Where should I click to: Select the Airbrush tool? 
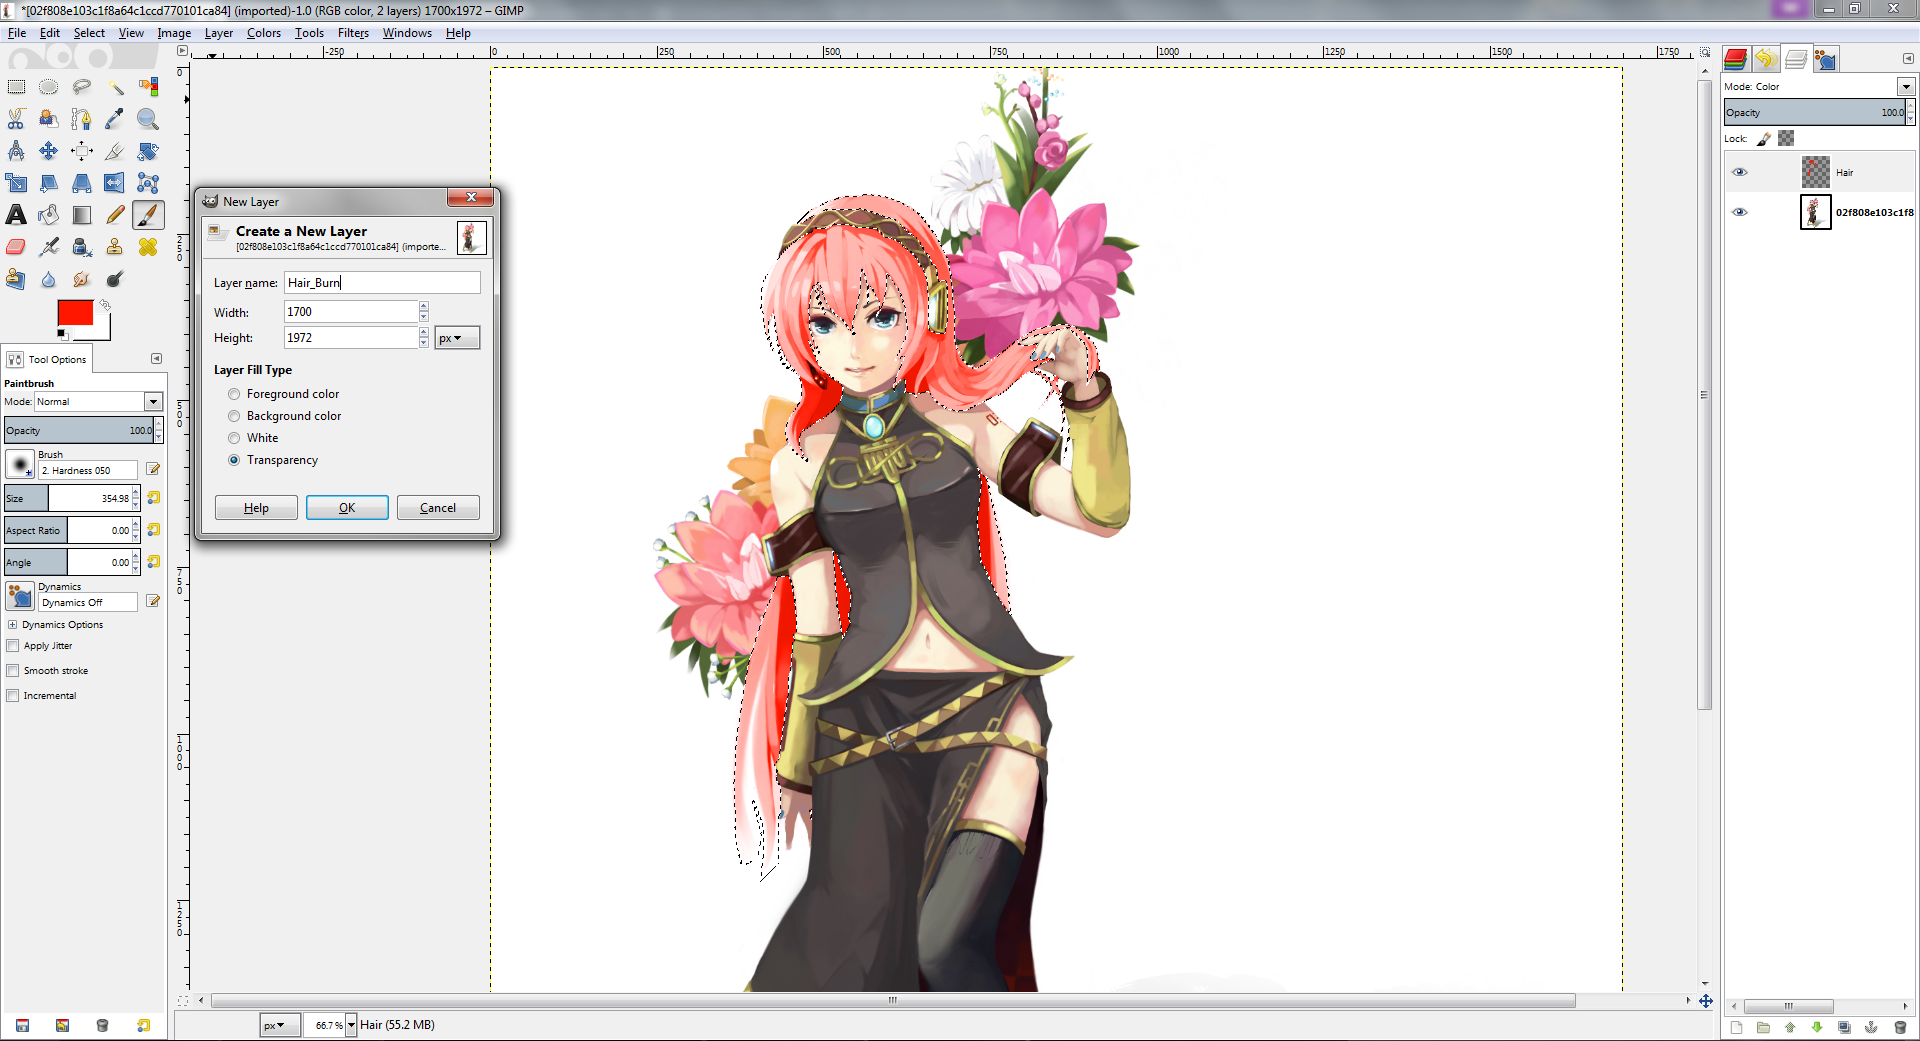(x=49, y=247)
